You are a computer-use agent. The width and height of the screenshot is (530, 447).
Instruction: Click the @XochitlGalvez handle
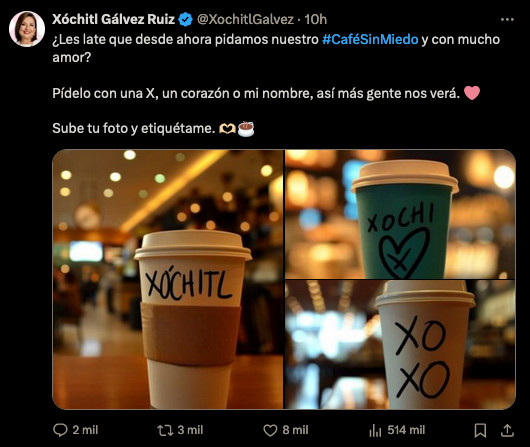[x=245, y=19]
